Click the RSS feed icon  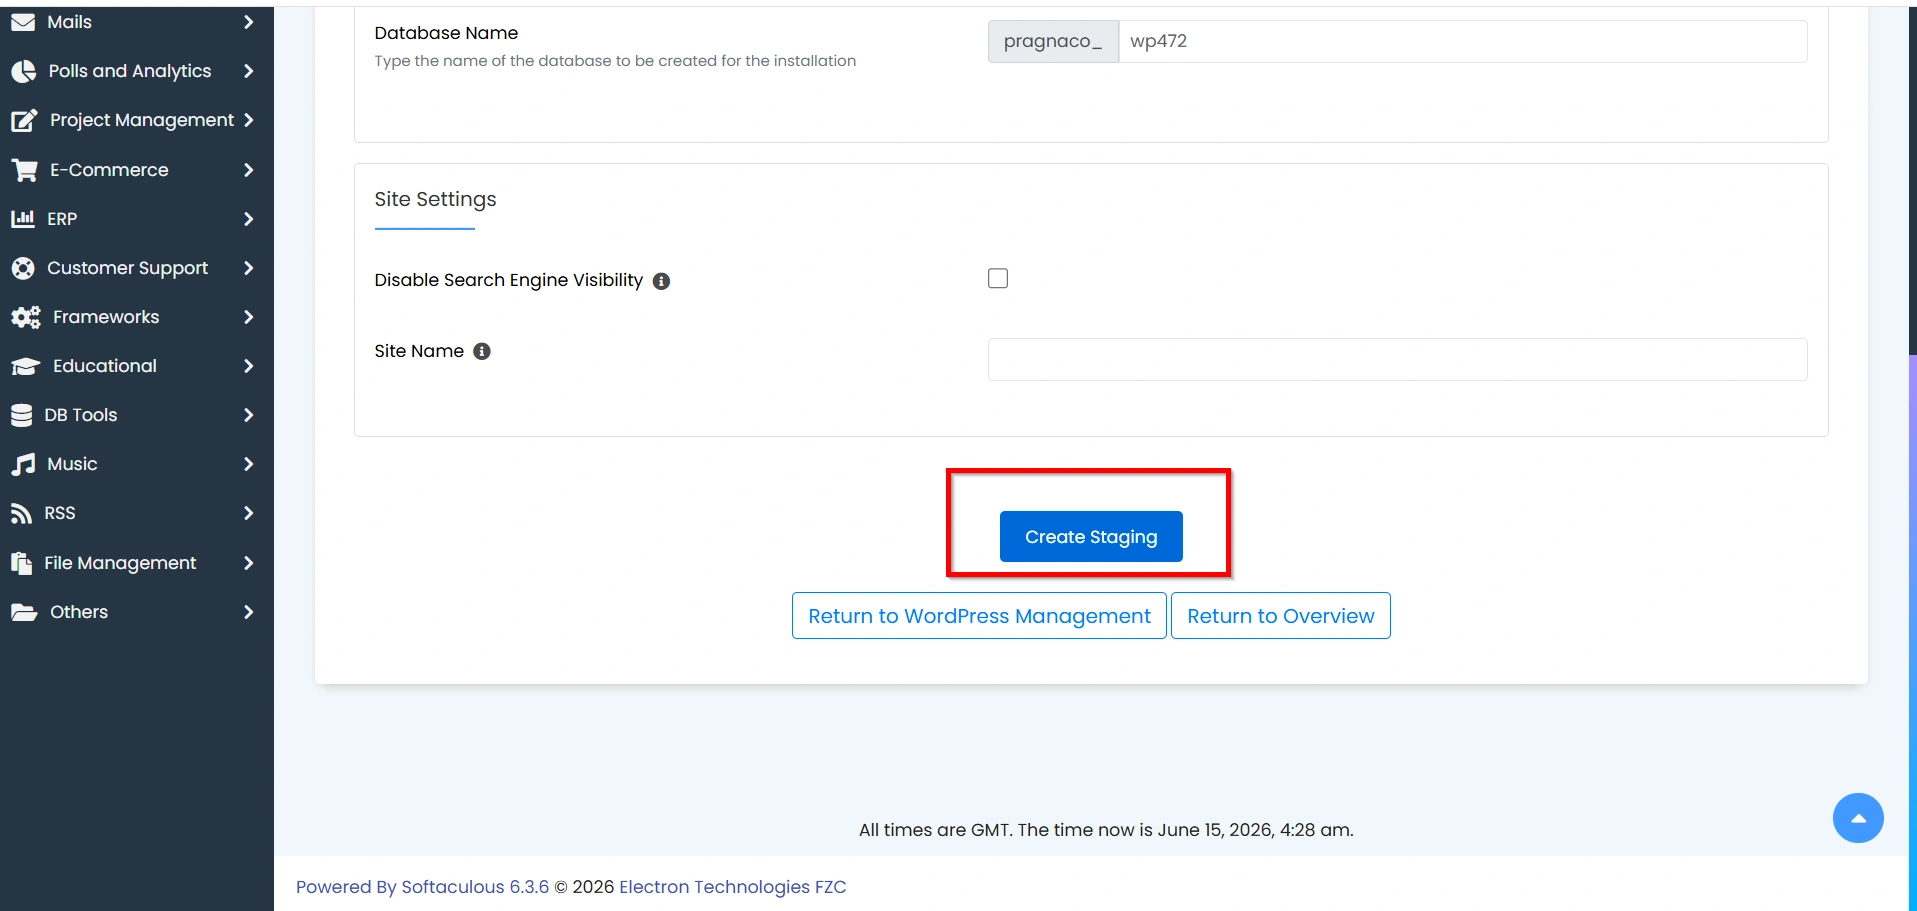click(21, 513)
